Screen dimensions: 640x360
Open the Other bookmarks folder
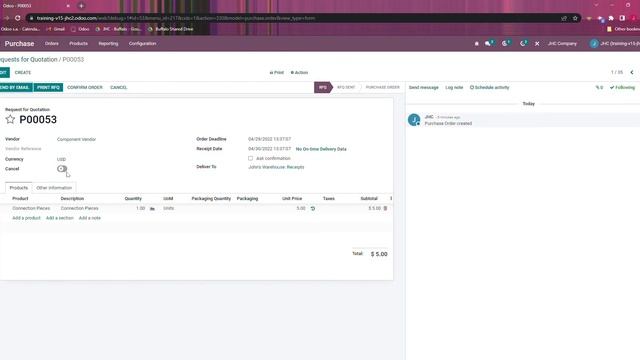pos(623,29)
